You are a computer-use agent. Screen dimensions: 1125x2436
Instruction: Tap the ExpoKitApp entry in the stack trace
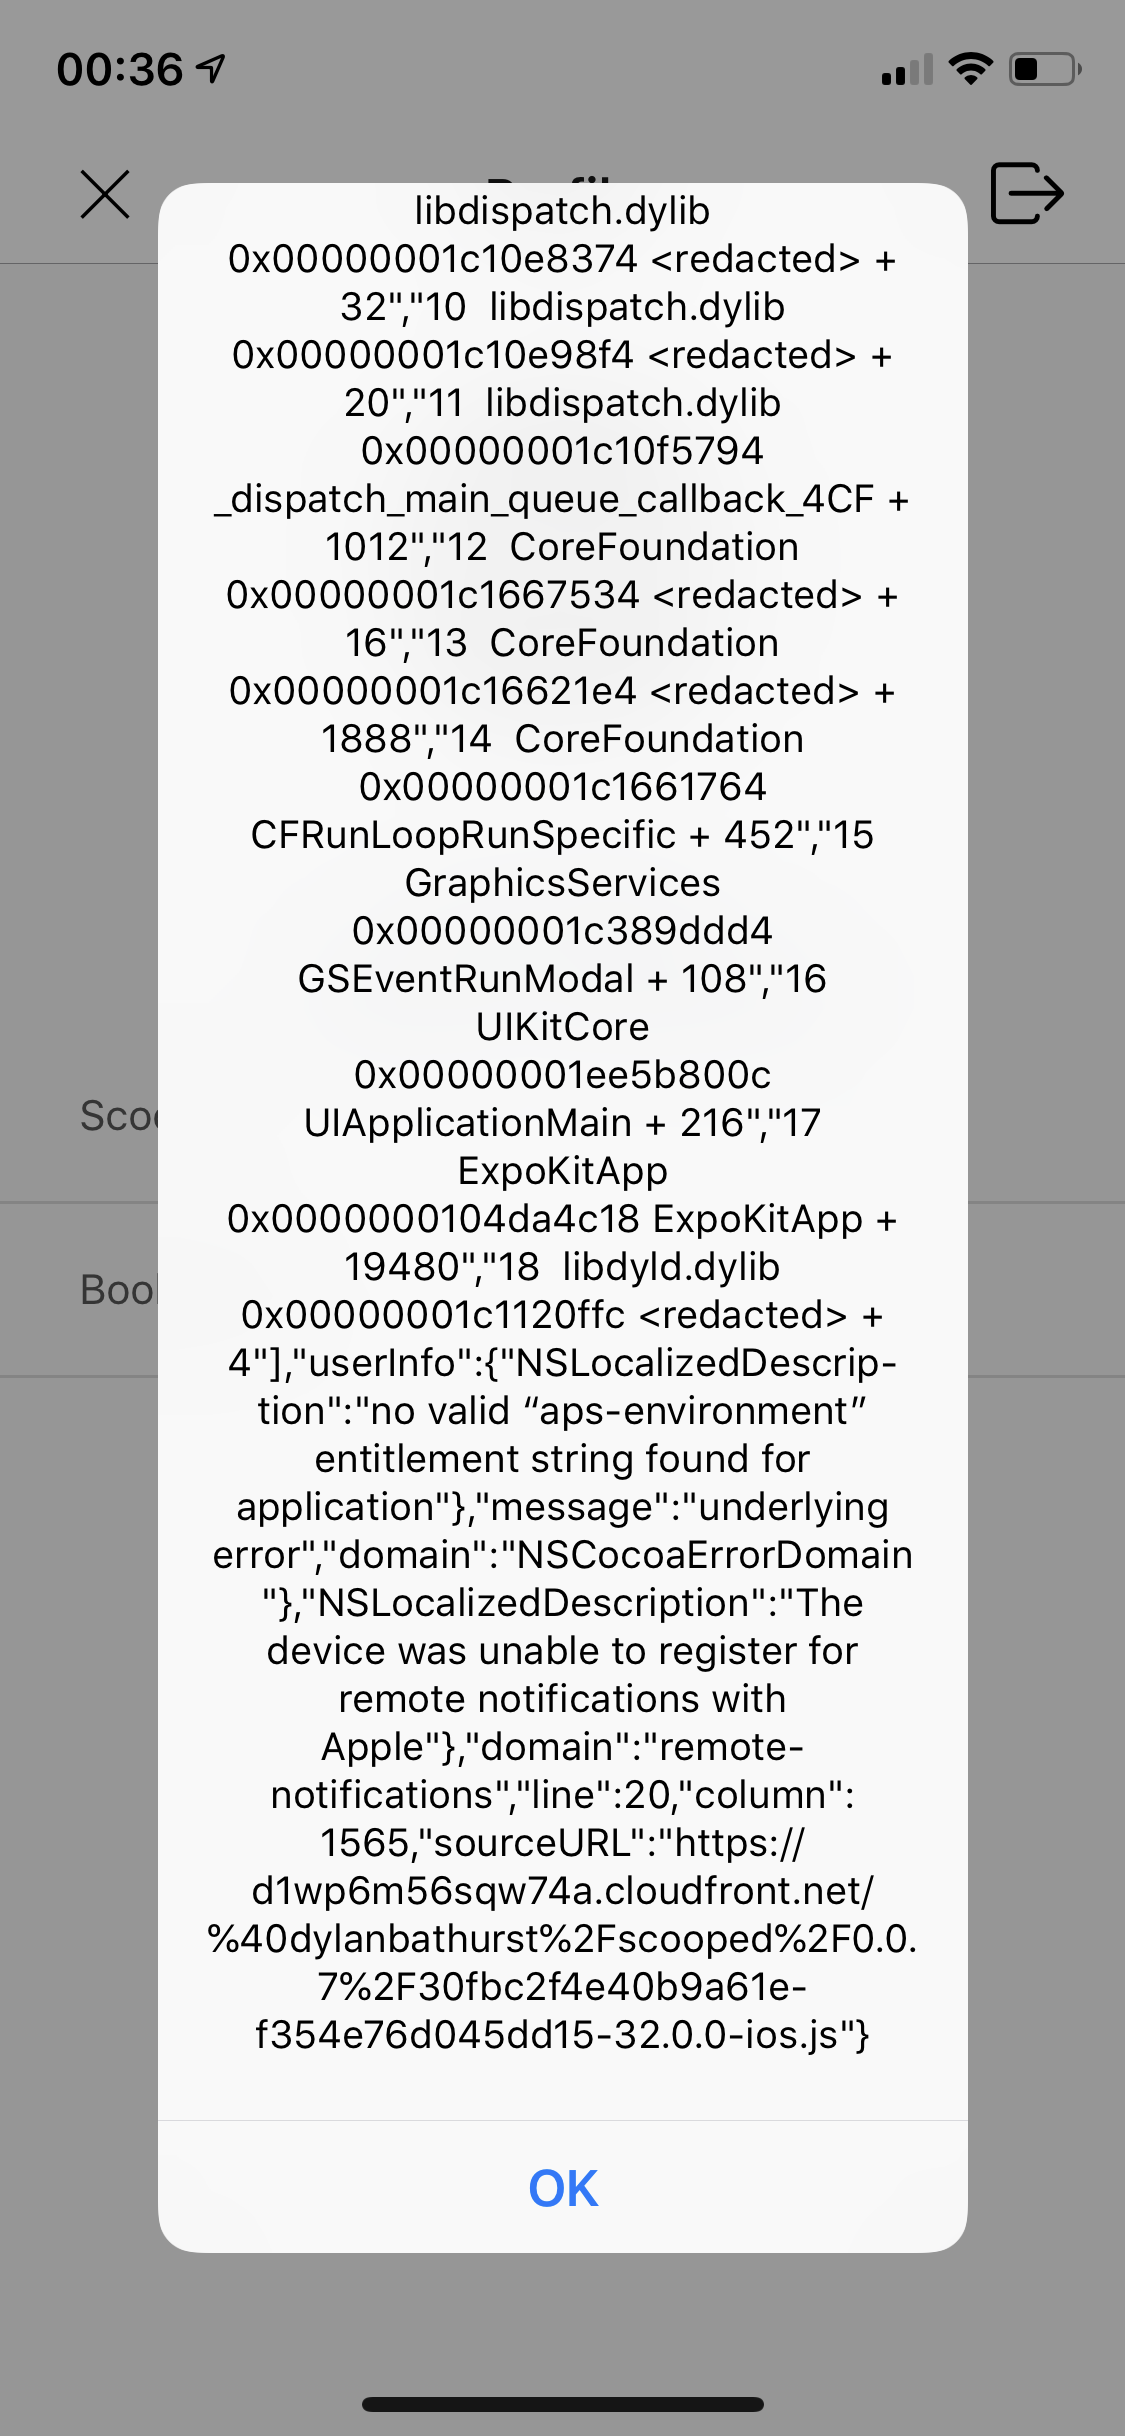[x=562, y=1170]
